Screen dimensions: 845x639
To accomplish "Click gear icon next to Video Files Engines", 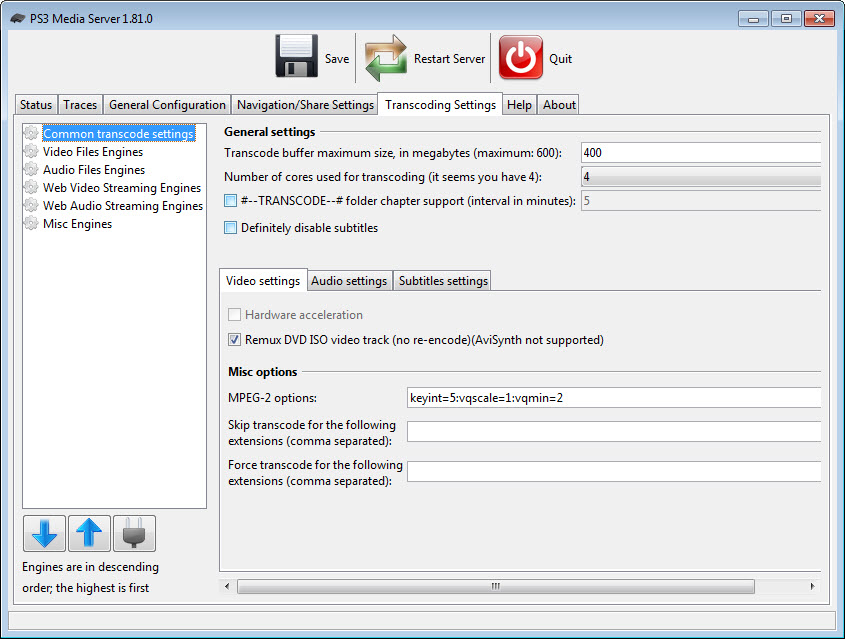I will click(x=31, y=151).
